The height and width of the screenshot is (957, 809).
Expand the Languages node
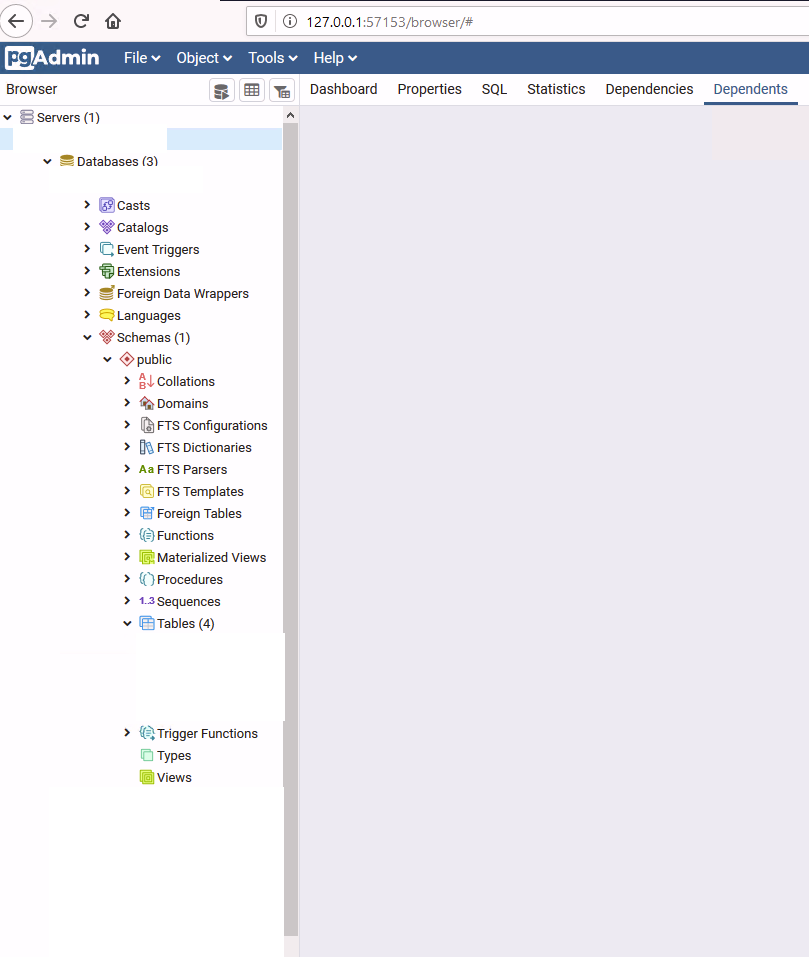87,314
